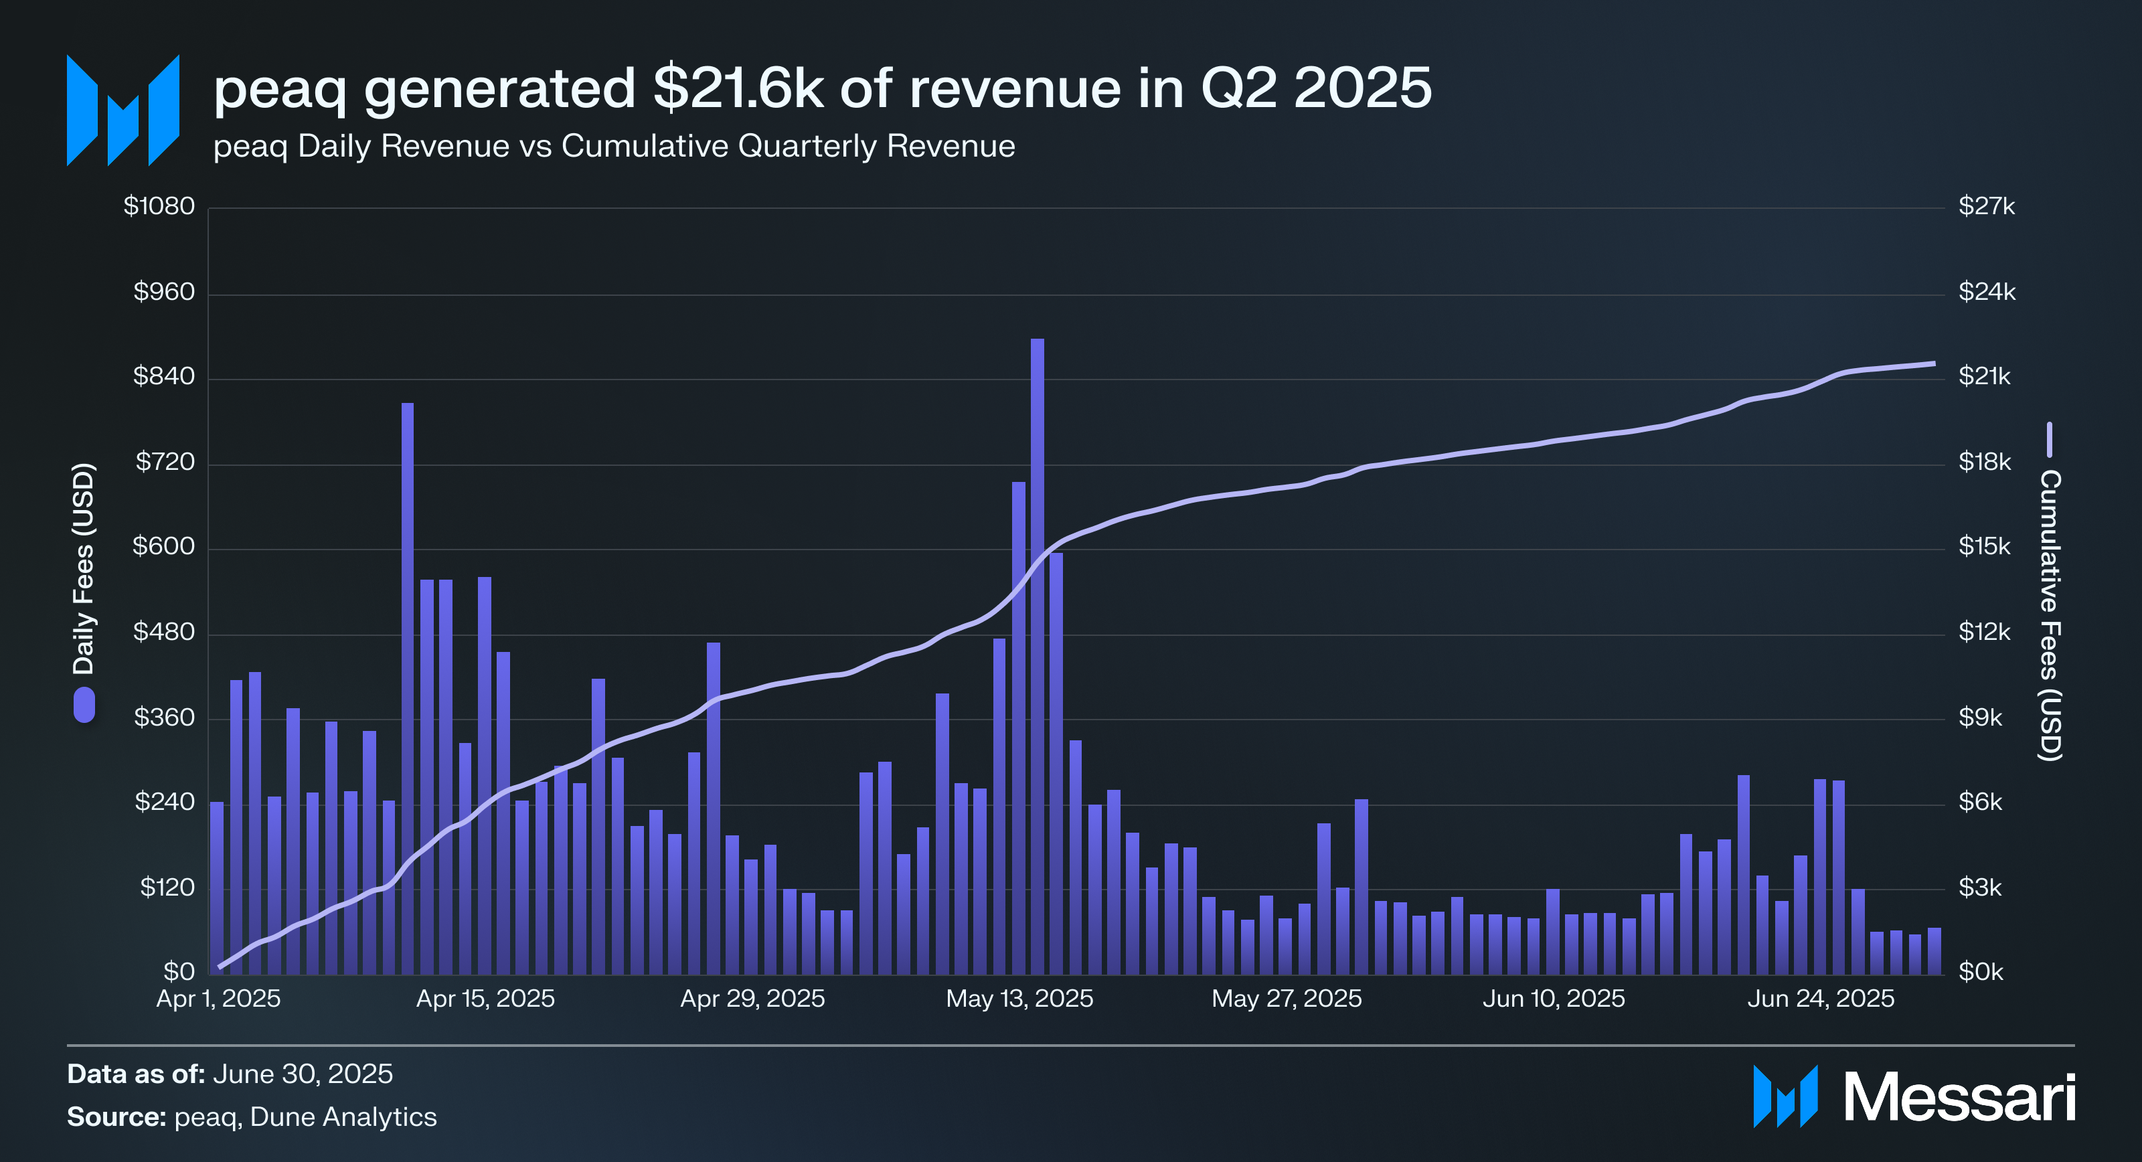This screenshot has height=1162, width=2142.
Task: Click the Jun 24, 2025 axis label
Action: [1820, 999]
